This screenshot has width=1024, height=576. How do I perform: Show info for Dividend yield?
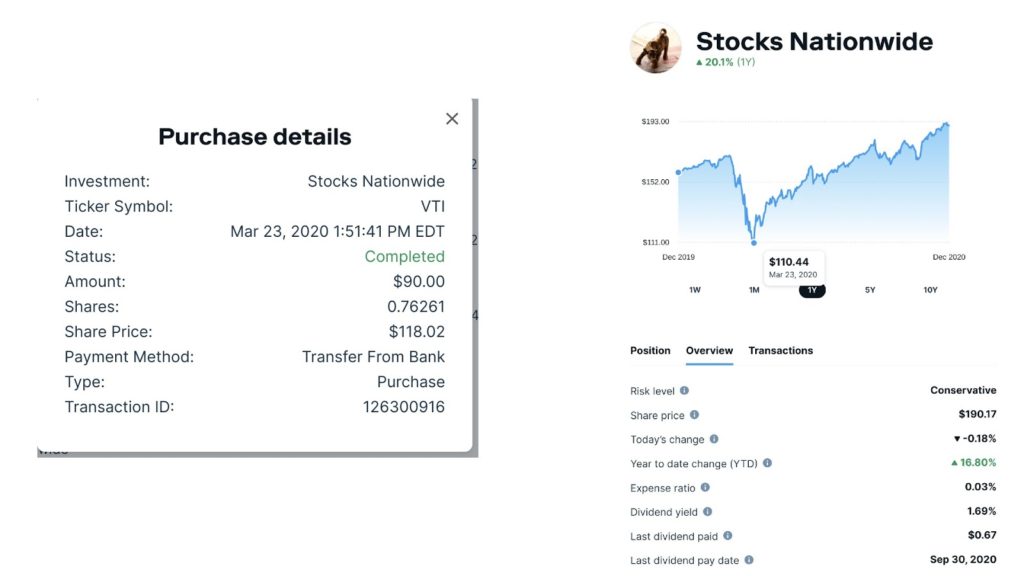coord(708,512)
